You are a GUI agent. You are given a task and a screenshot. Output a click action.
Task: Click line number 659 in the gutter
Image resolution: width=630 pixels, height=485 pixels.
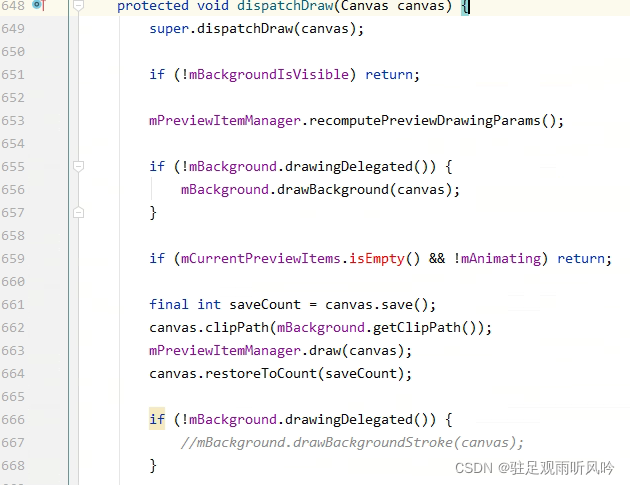pyautogui.click(x=13, y=258)
